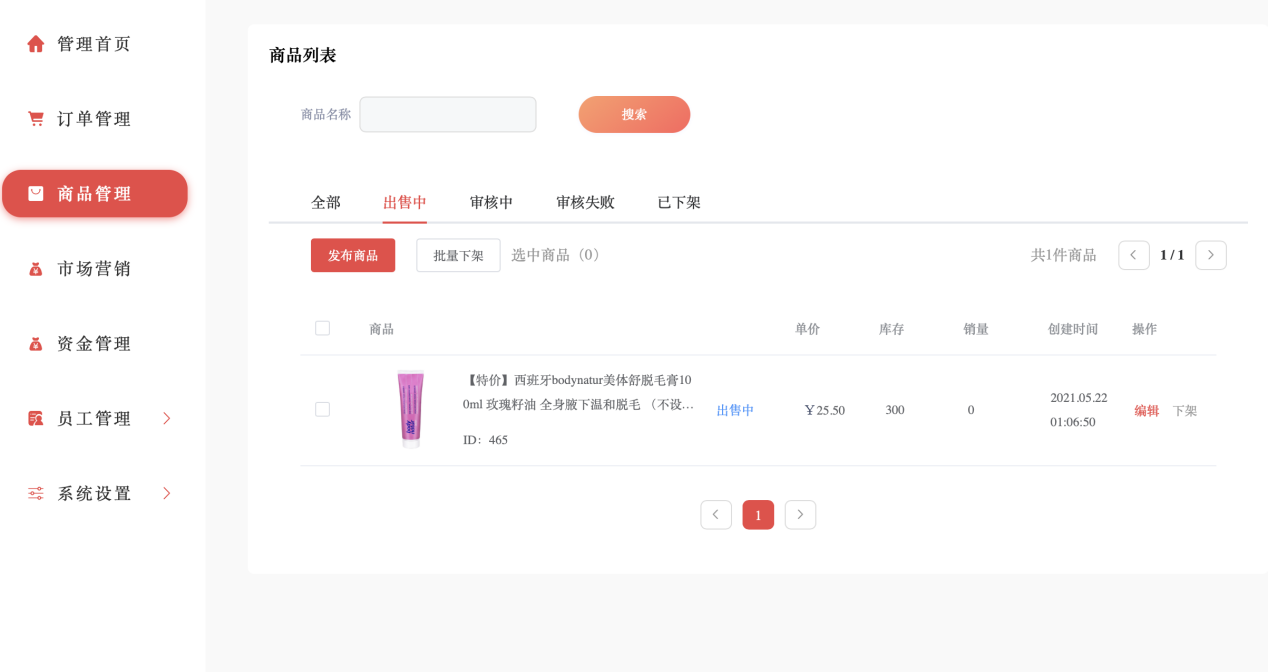The image size is (1268, 672).
Task: Click the 共1件商品 count text
Action: [x=1064, y=255]
